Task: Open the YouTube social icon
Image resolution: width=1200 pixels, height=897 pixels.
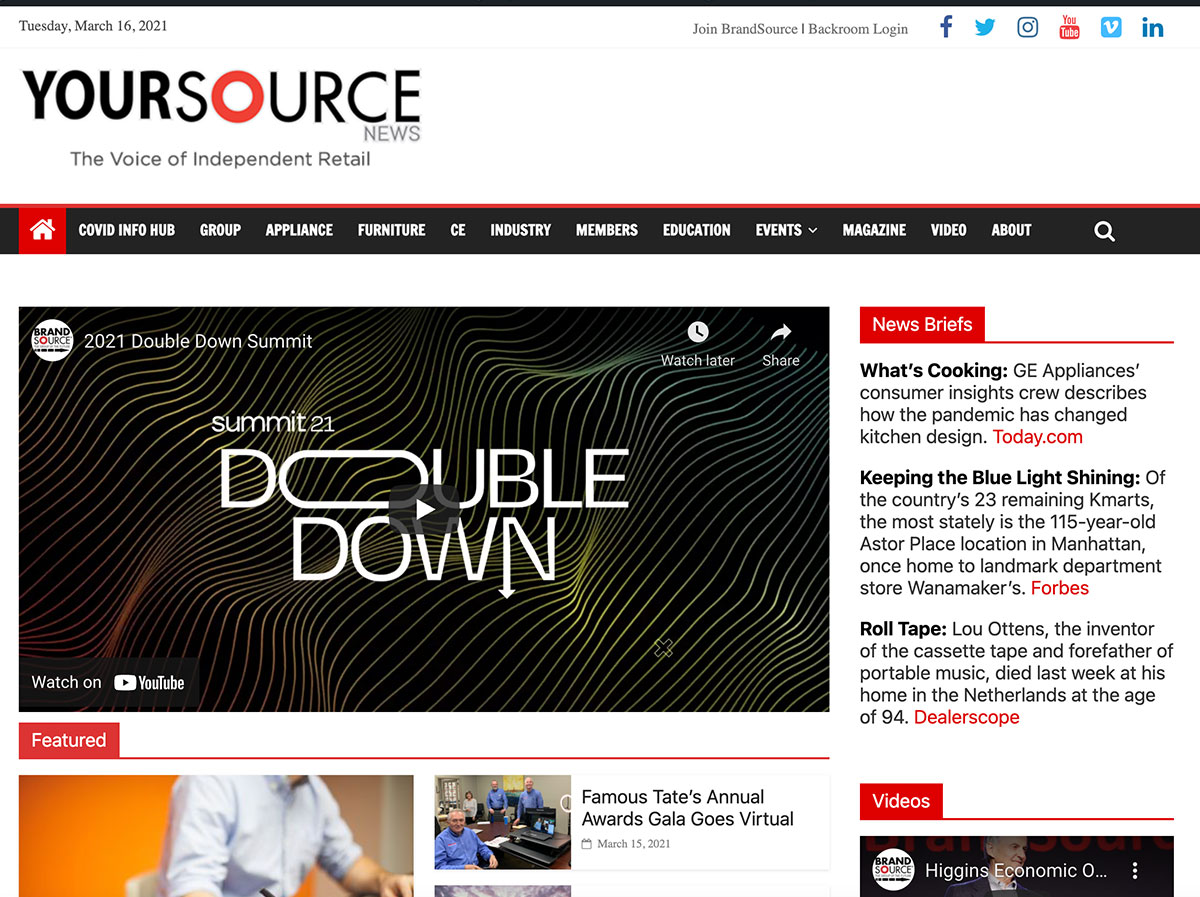Action: coord(1069,27)
